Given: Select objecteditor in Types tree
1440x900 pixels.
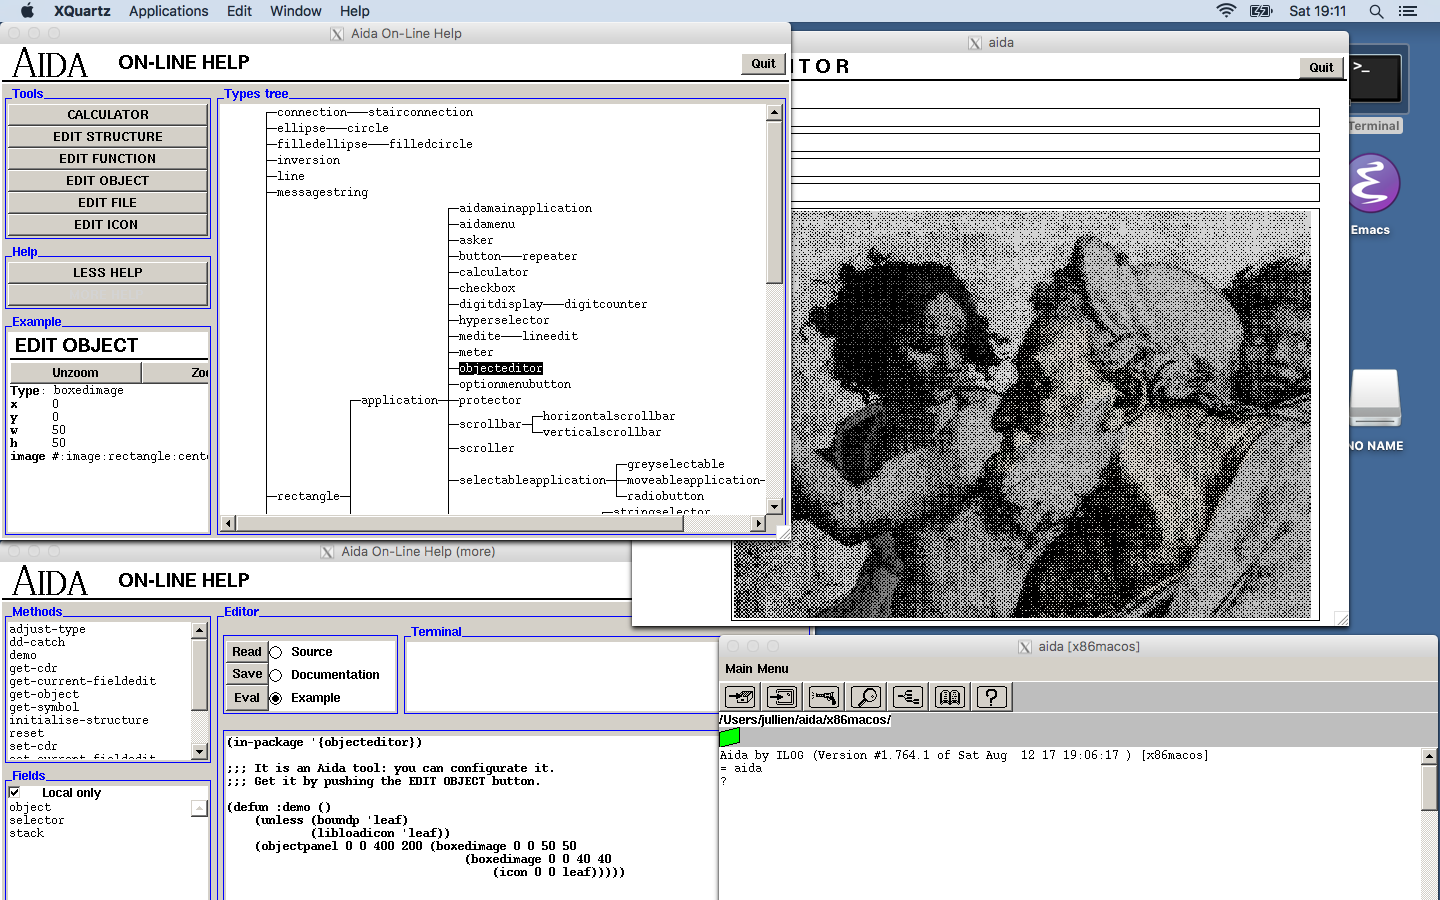Looking at the screenshot, I should (501, 368).
